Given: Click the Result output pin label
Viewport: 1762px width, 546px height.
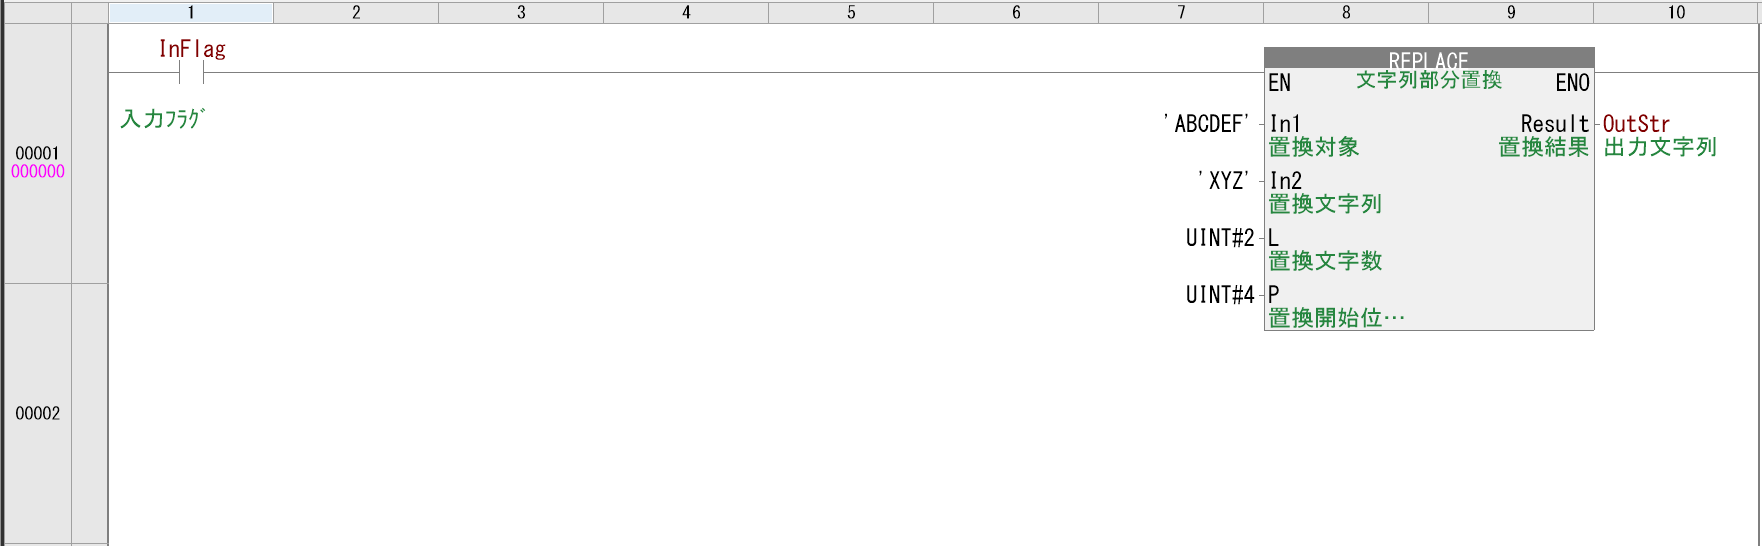Looking at the screenshot, I should 1554,124.
